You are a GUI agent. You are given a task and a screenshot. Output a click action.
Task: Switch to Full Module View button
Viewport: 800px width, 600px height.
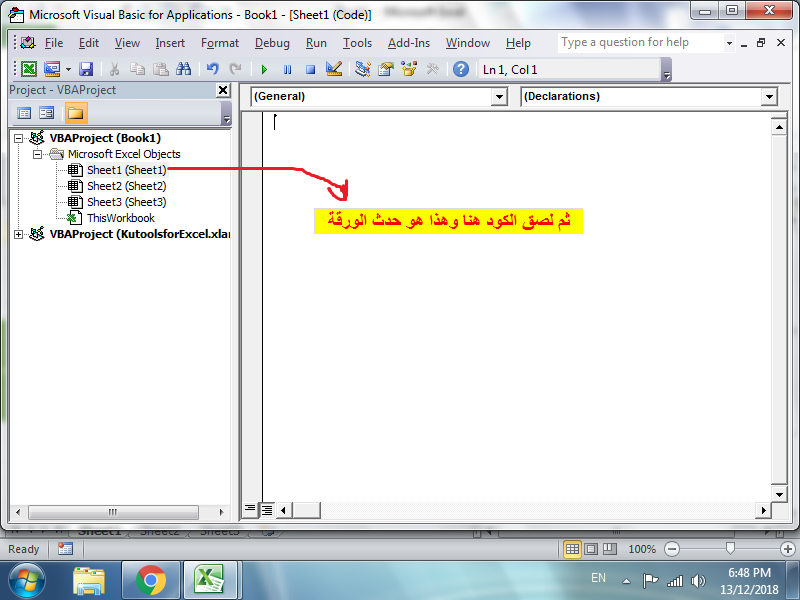point(267,509)
